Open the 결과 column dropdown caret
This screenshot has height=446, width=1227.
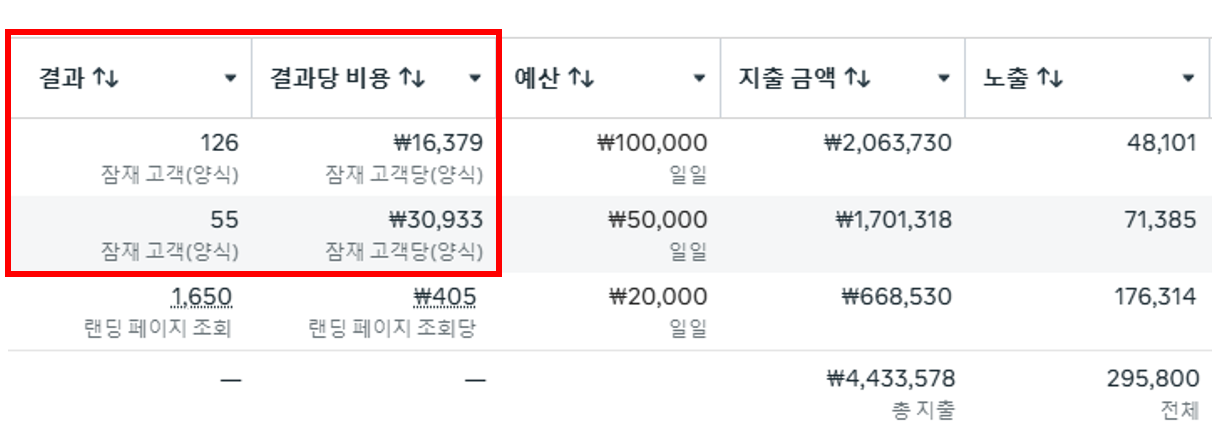tap(231, 78)
